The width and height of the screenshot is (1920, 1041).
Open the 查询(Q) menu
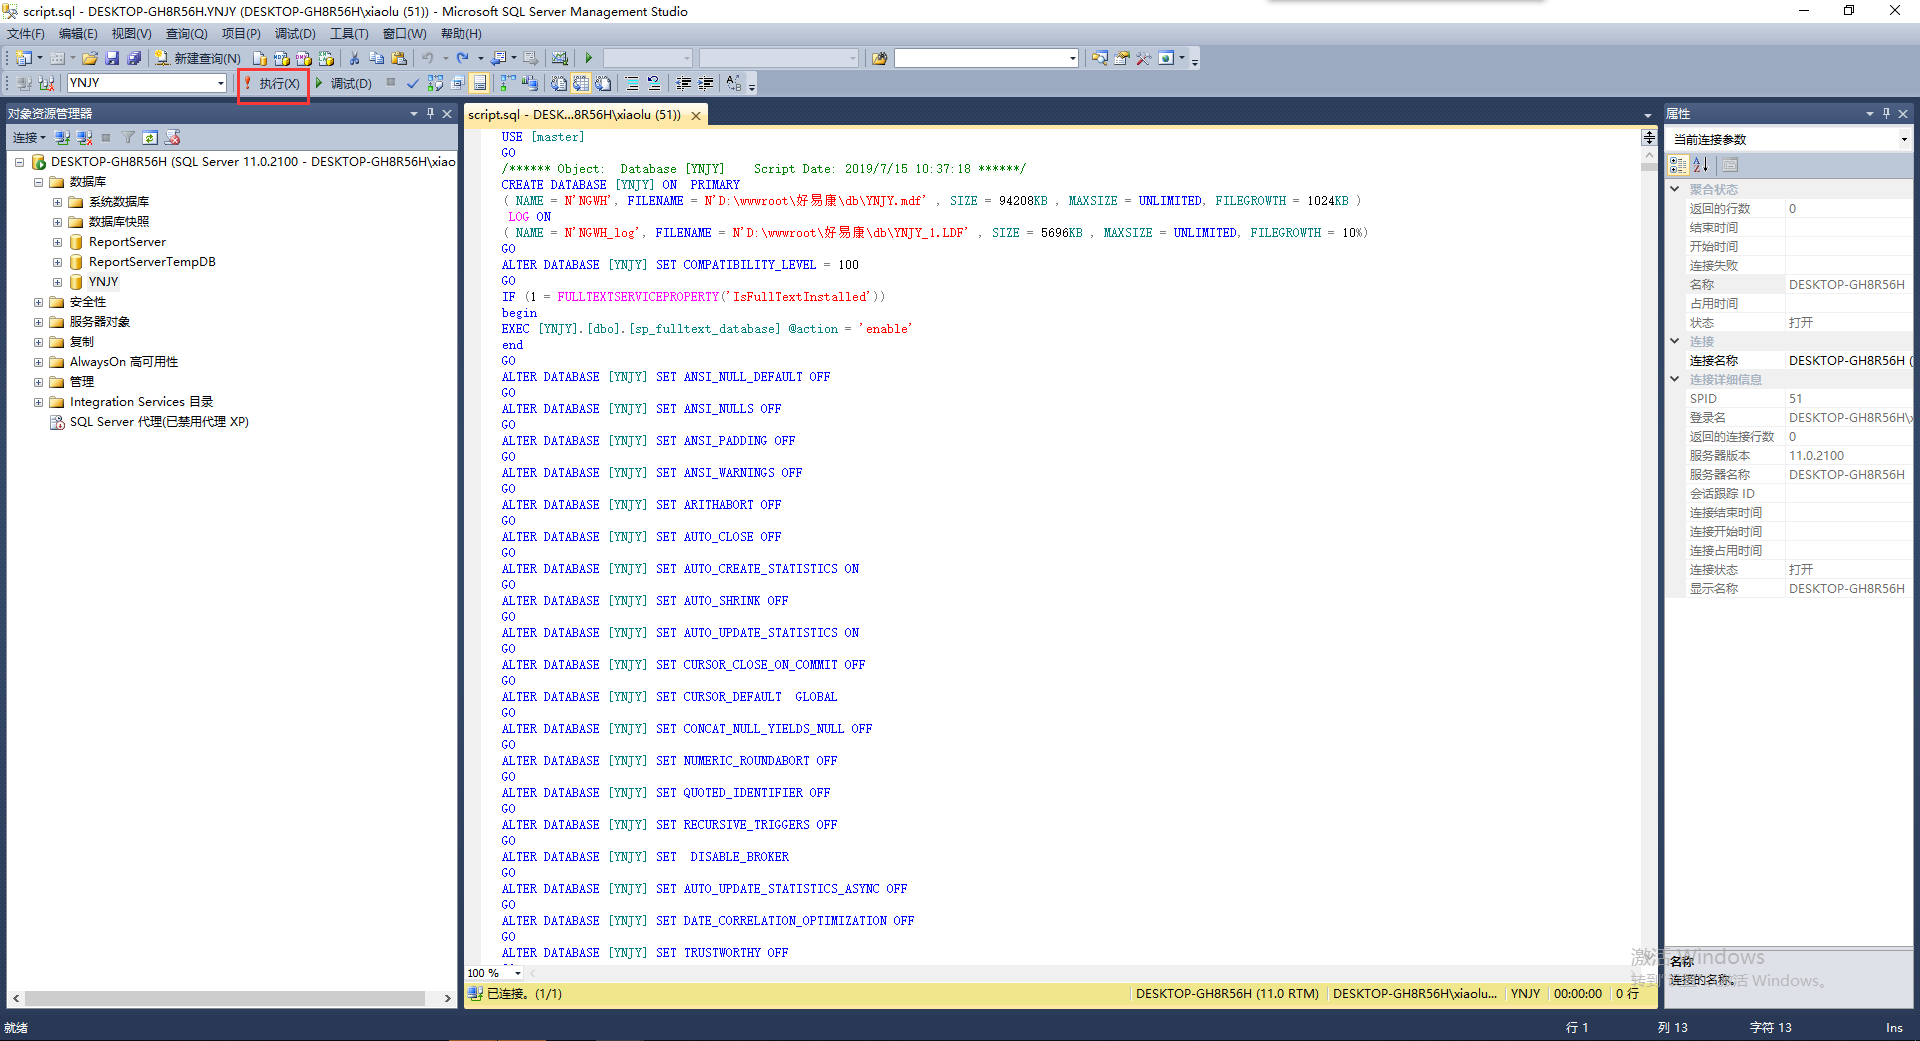click(184, 33)
